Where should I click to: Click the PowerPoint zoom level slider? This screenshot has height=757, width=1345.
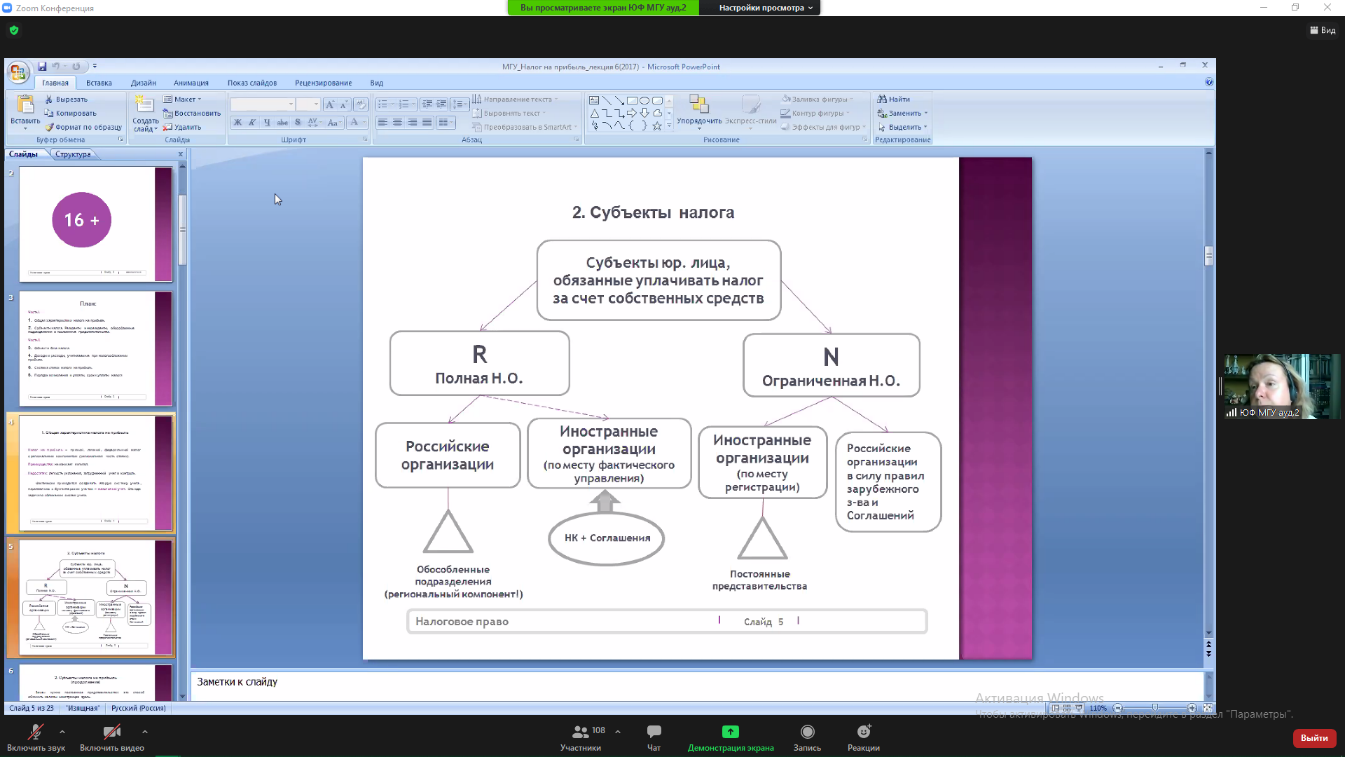click(1155, 707)
